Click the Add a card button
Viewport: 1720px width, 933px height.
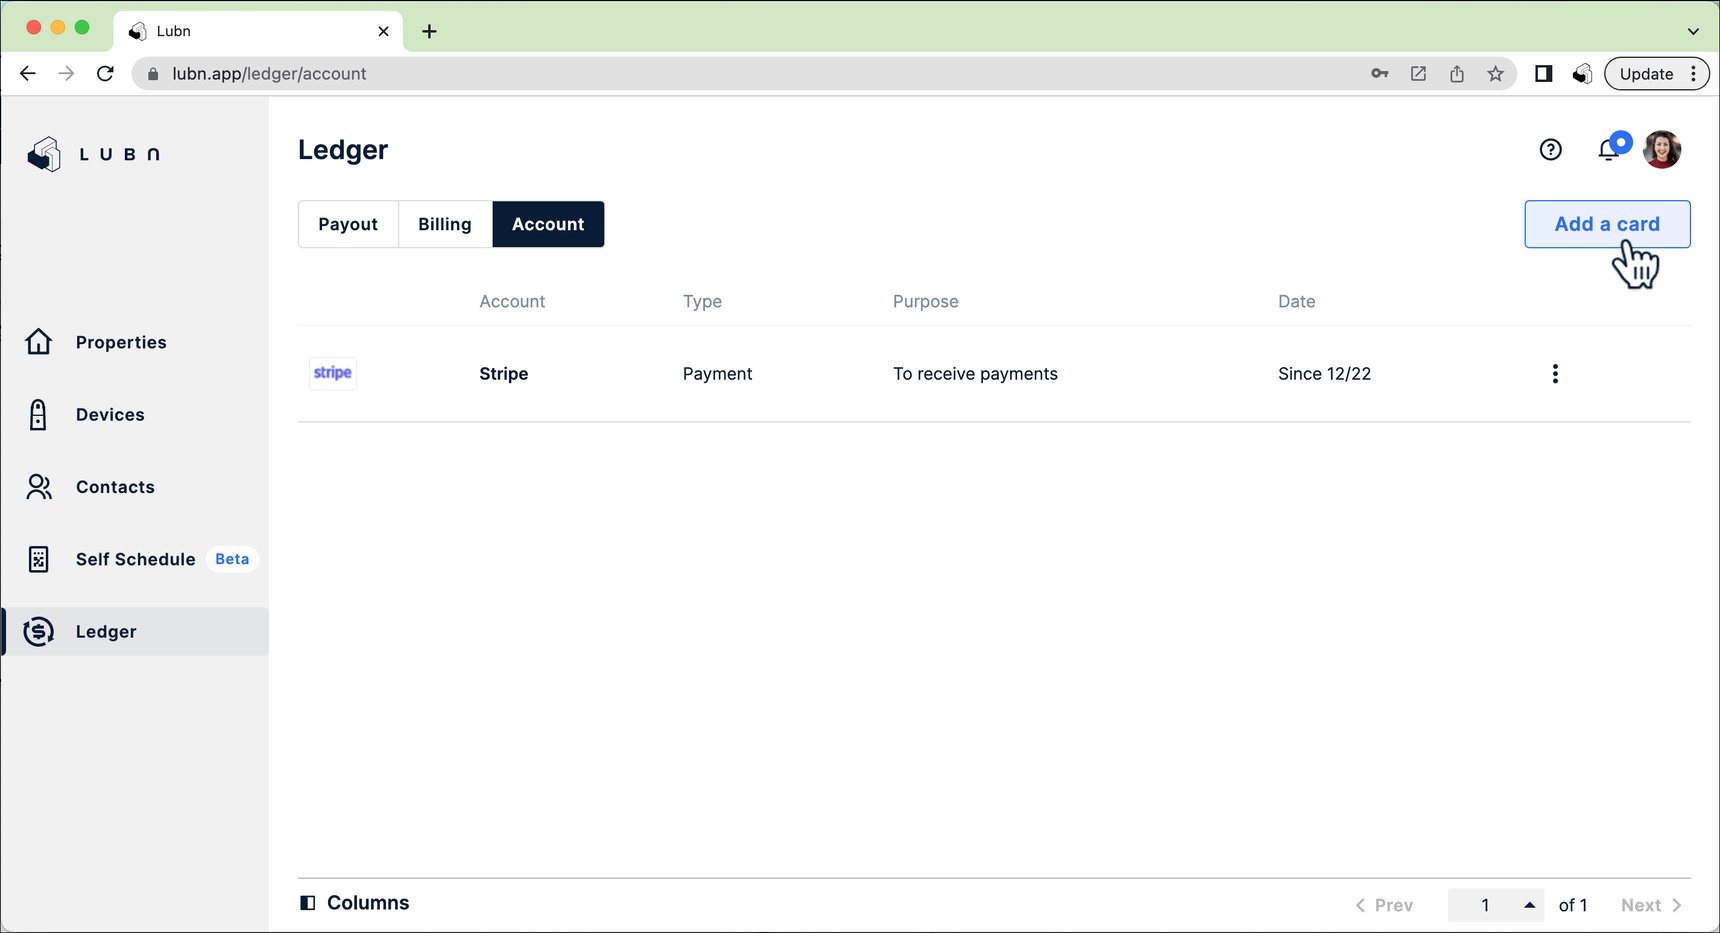(1606, 224)
